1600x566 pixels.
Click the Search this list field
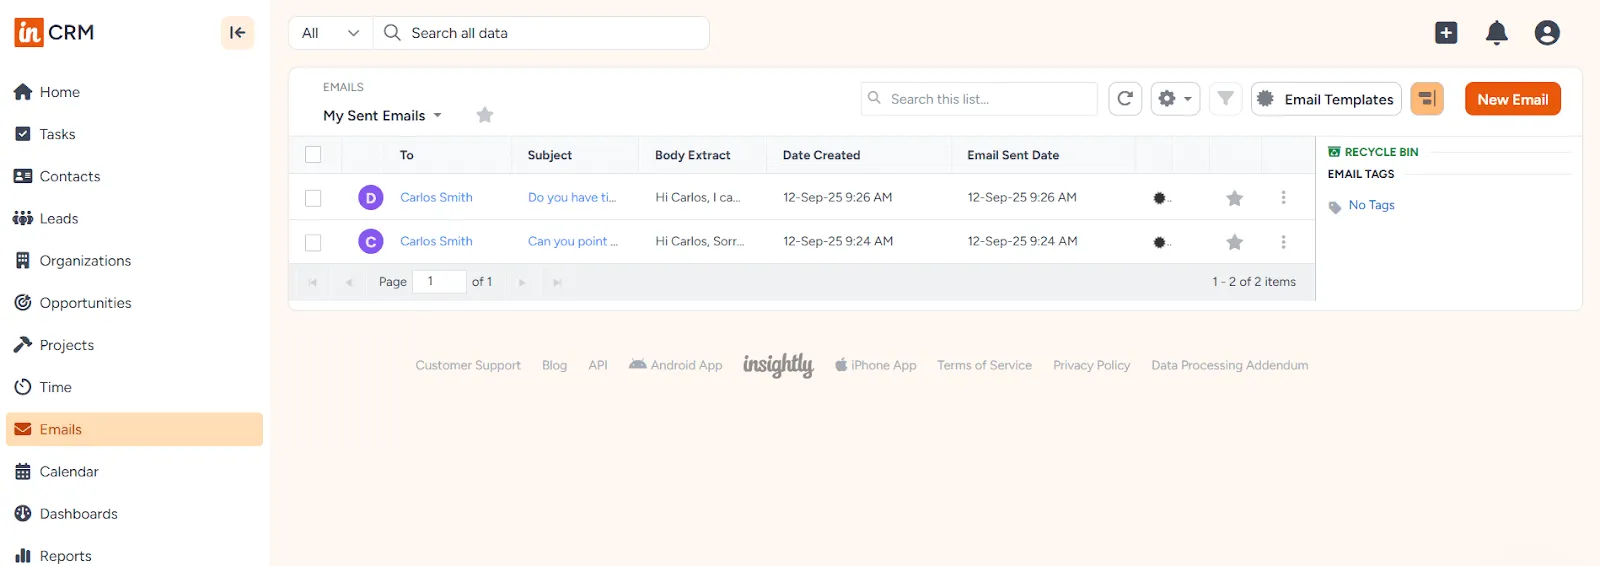pos(979,99)
